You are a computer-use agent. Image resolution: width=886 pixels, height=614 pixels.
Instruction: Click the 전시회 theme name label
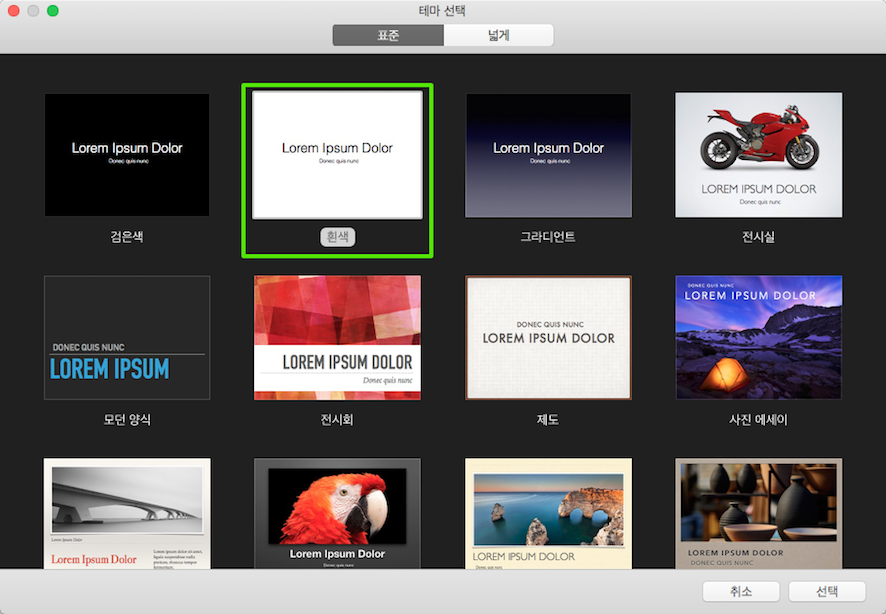click(337, 420)
